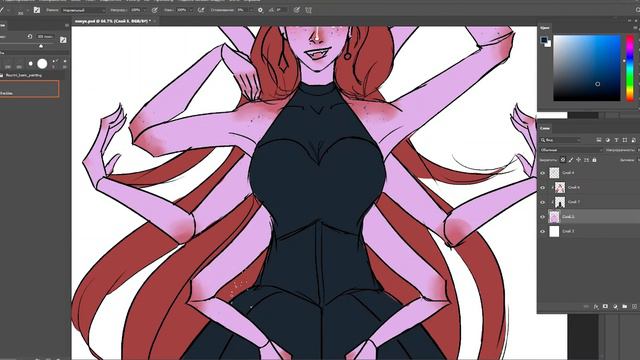Open the layer filter type dropdown
This screenshot has height=360, width=640.
pos(560,140)
